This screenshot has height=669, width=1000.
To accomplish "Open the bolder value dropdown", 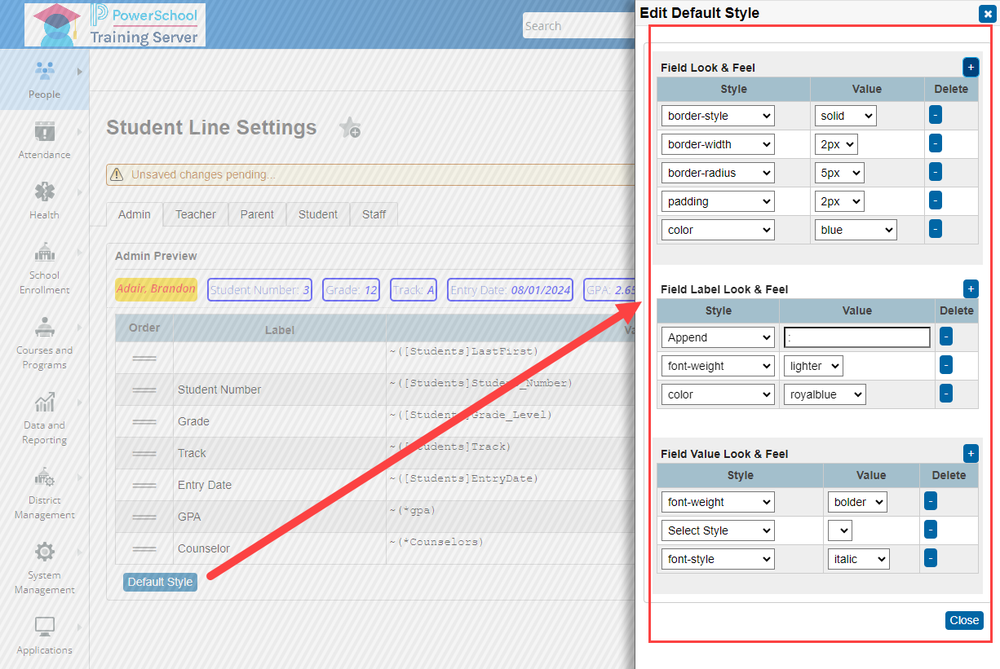I will (857, 503).
